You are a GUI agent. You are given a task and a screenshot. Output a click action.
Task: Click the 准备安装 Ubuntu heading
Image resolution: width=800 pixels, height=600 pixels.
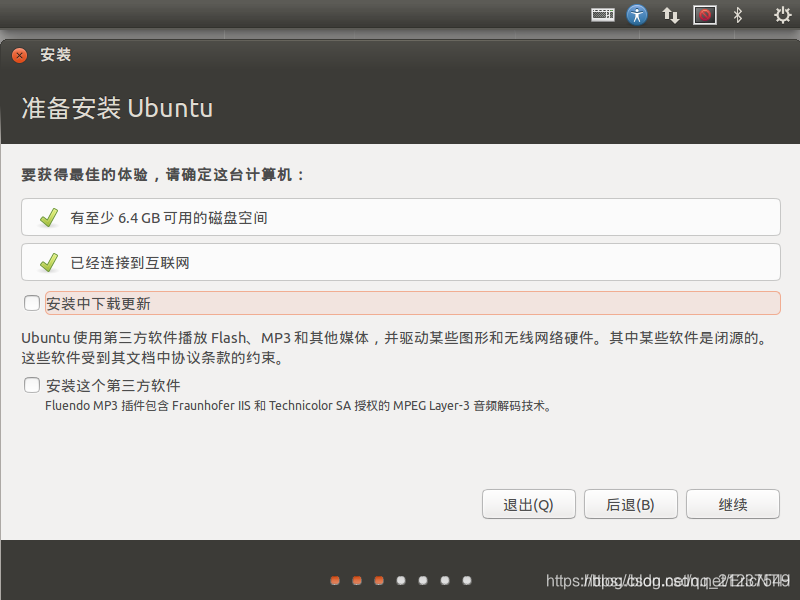click(117, 108)
